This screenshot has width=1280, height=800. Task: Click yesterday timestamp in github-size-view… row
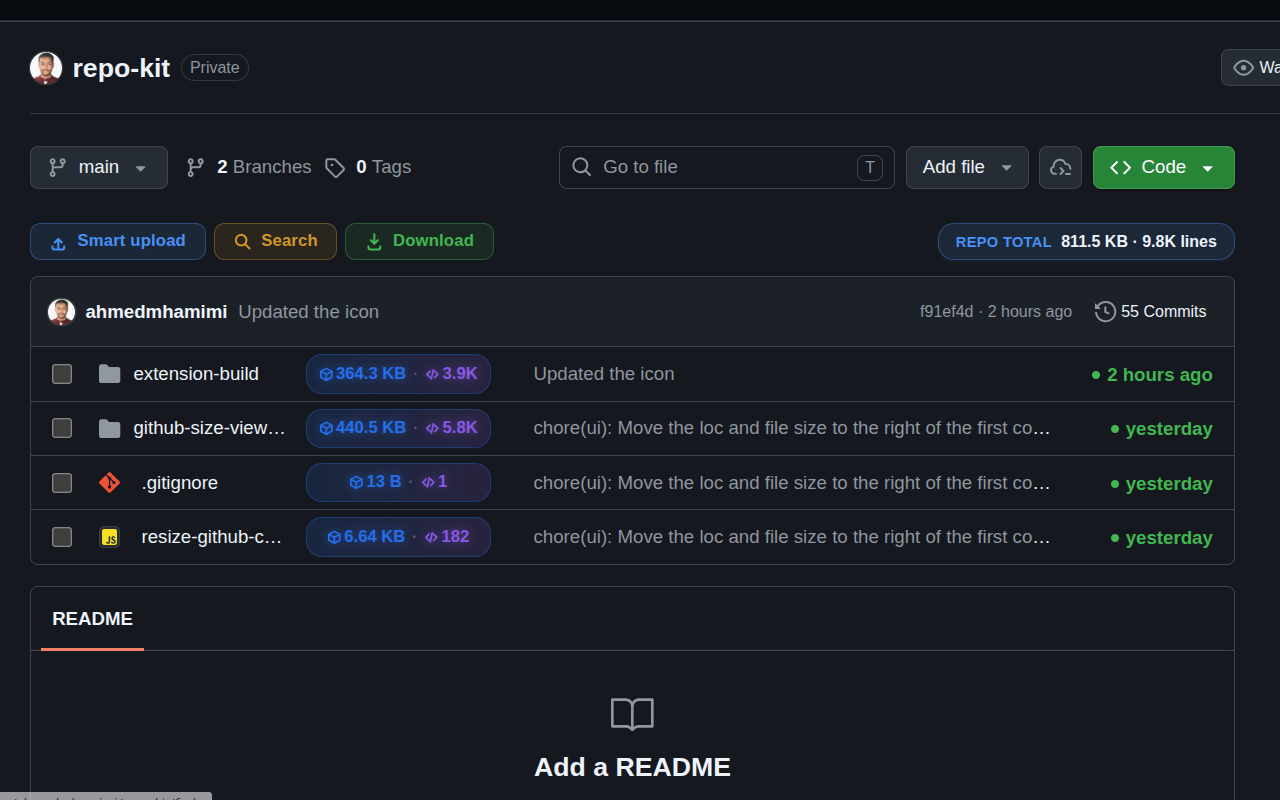pyautogui.click(x=1169, y=429)
